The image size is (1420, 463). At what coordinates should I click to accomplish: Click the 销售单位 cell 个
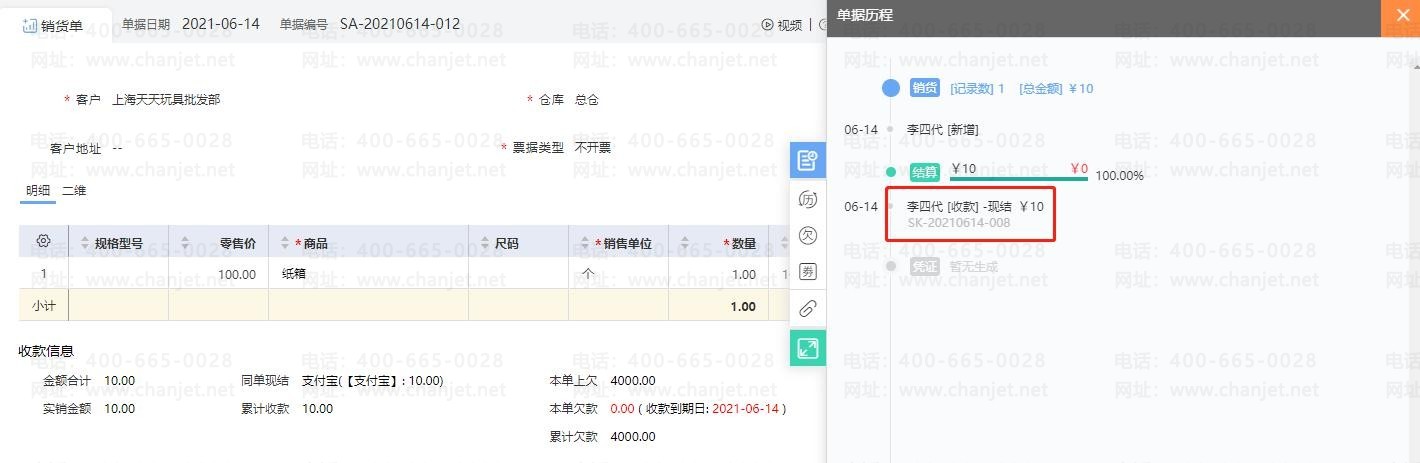pyautogui.click(x=588, y=273)
